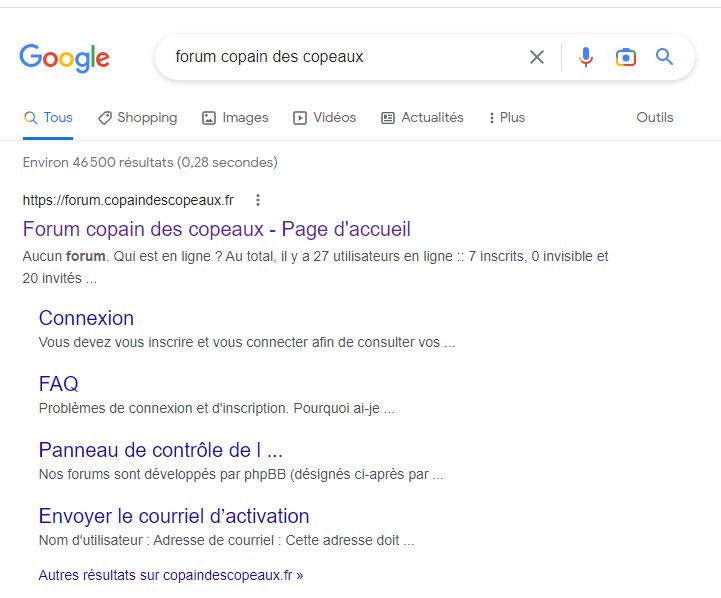This screenshot has width=721, height=598.
Task: Open Forum copain des copeaux result
Action: pos(216,229)
